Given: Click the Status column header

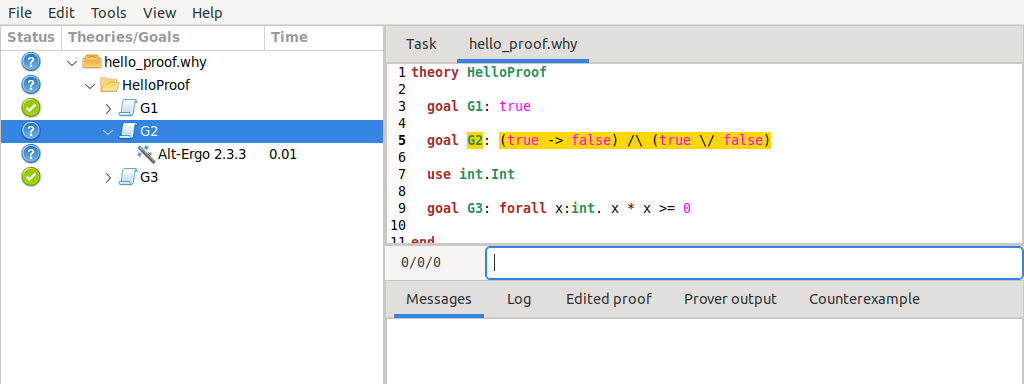Looking at the screenshot, I should (x=31, y=37).
